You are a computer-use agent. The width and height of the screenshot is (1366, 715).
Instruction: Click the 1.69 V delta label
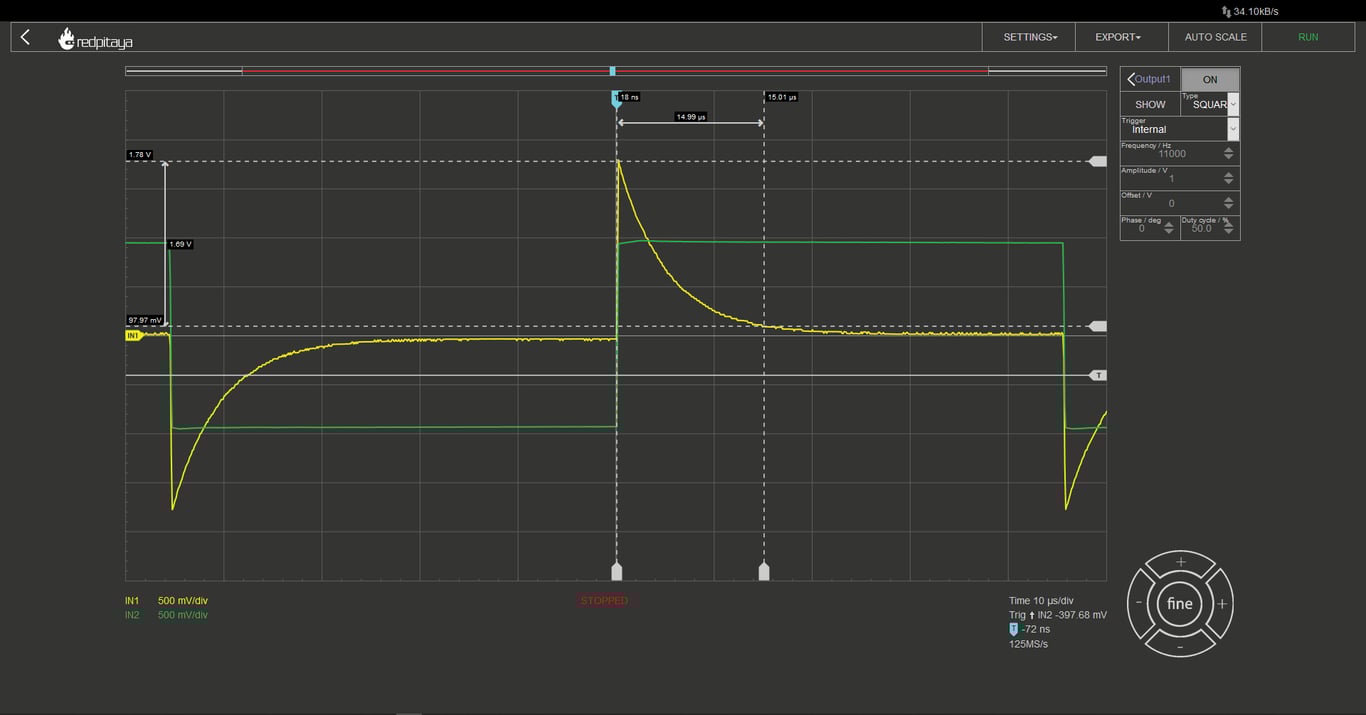click(180, 244)
